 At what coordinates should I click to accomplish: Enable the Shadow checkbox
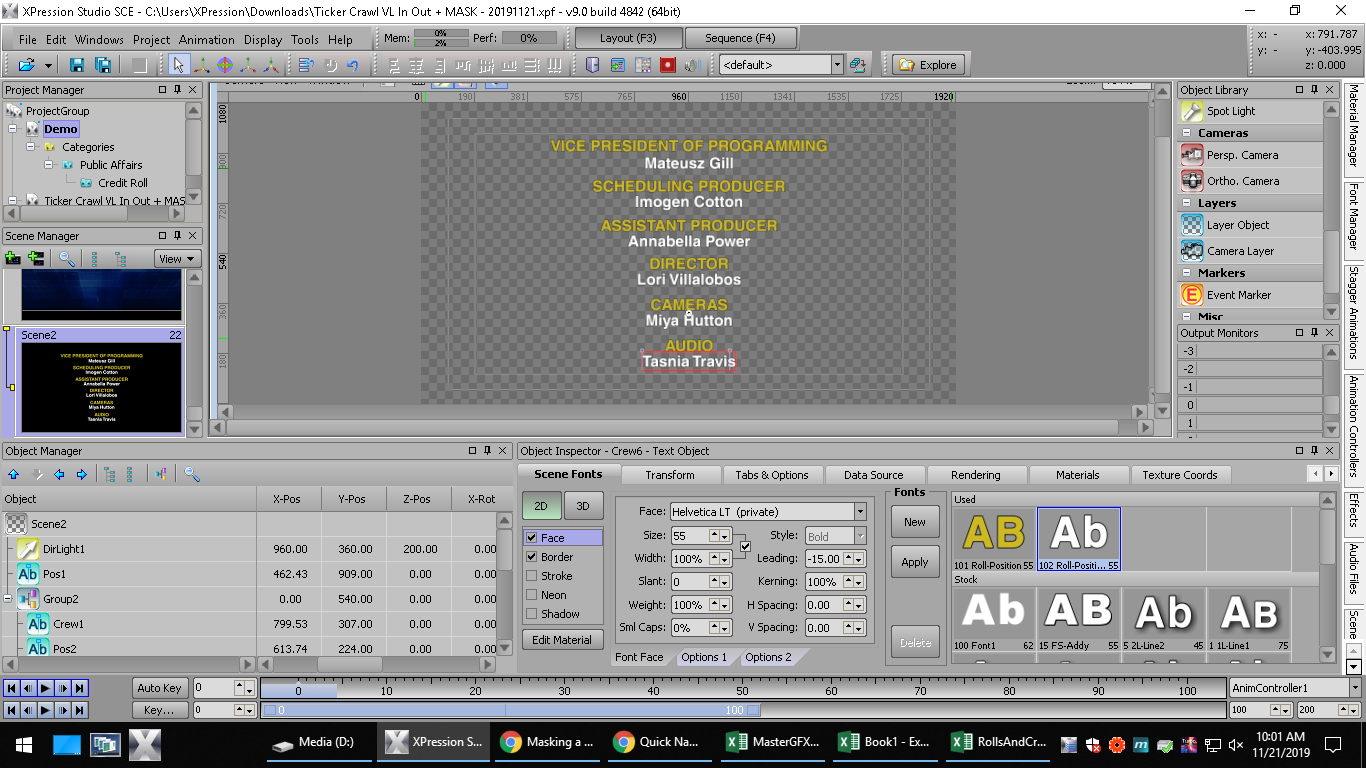tap(532, 614)
